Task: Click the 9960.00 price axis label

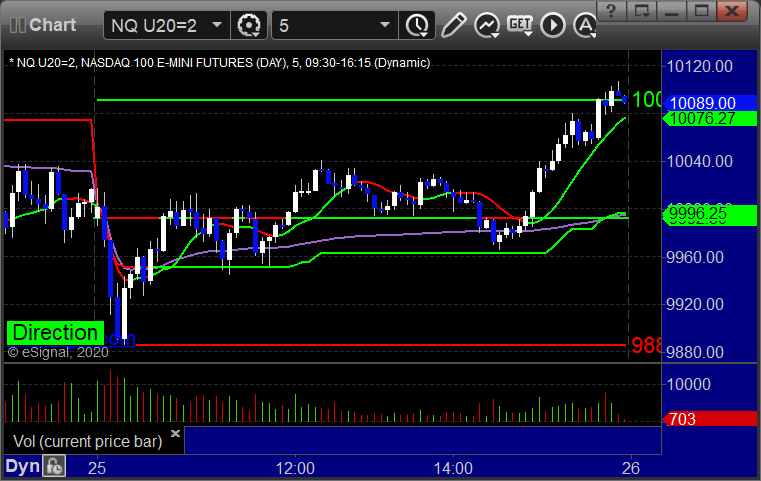Action: coord(695,257)
